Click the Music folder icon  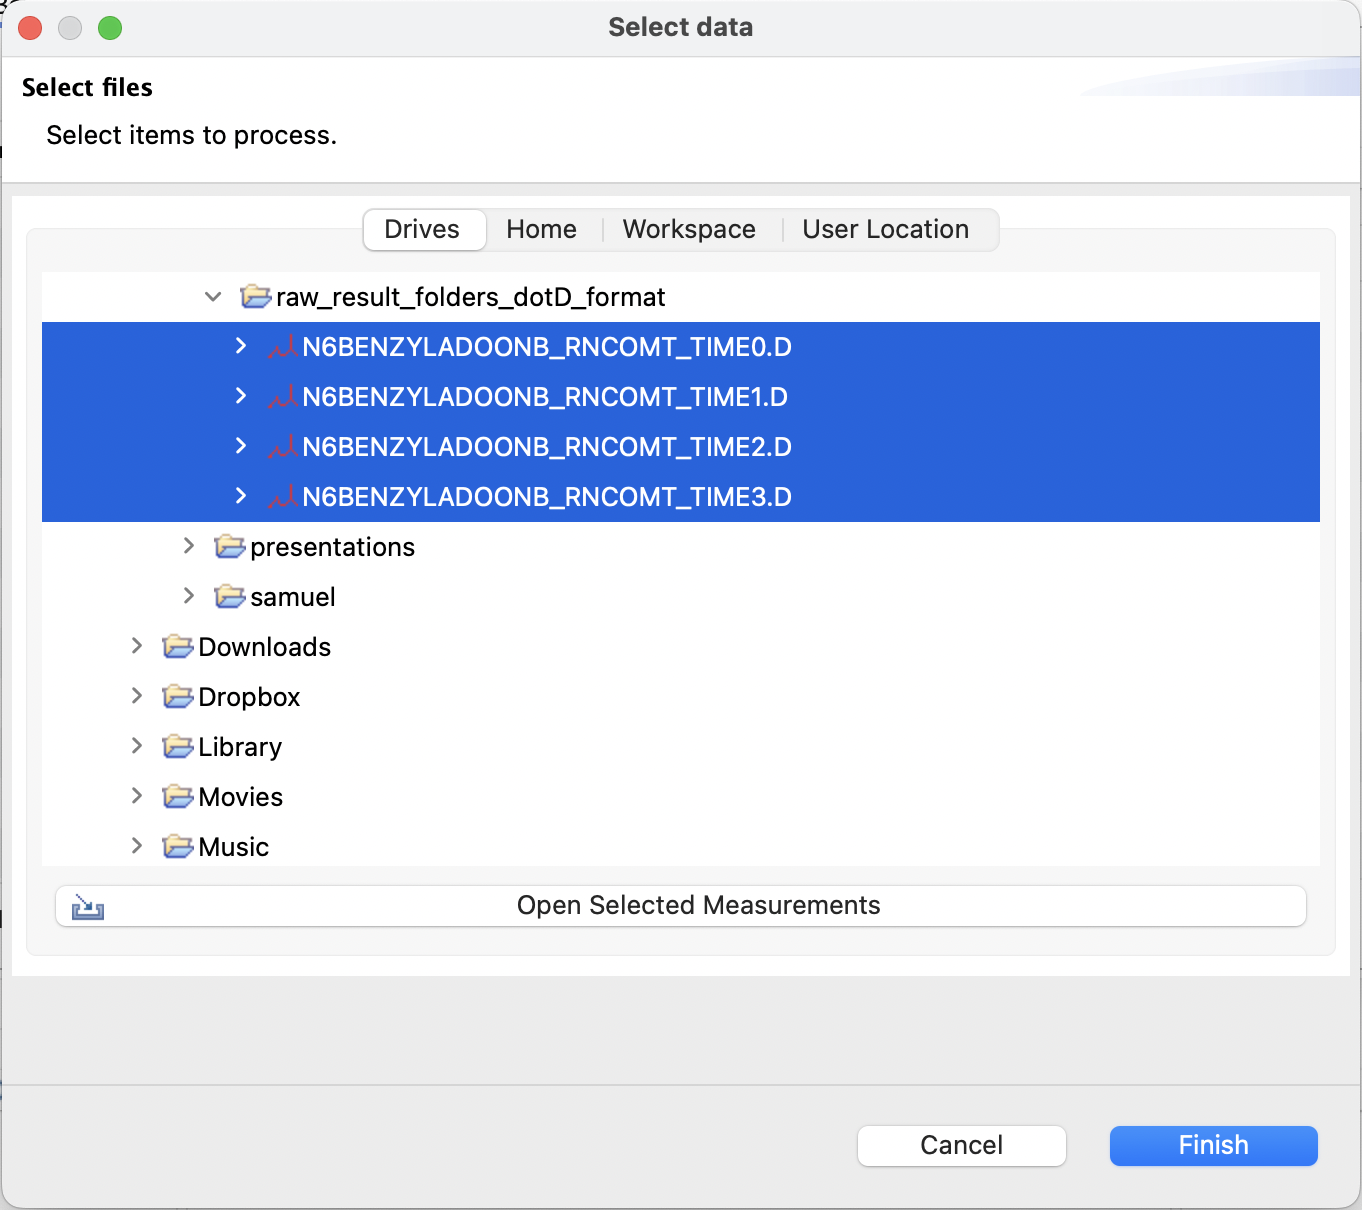coord(178,847)
